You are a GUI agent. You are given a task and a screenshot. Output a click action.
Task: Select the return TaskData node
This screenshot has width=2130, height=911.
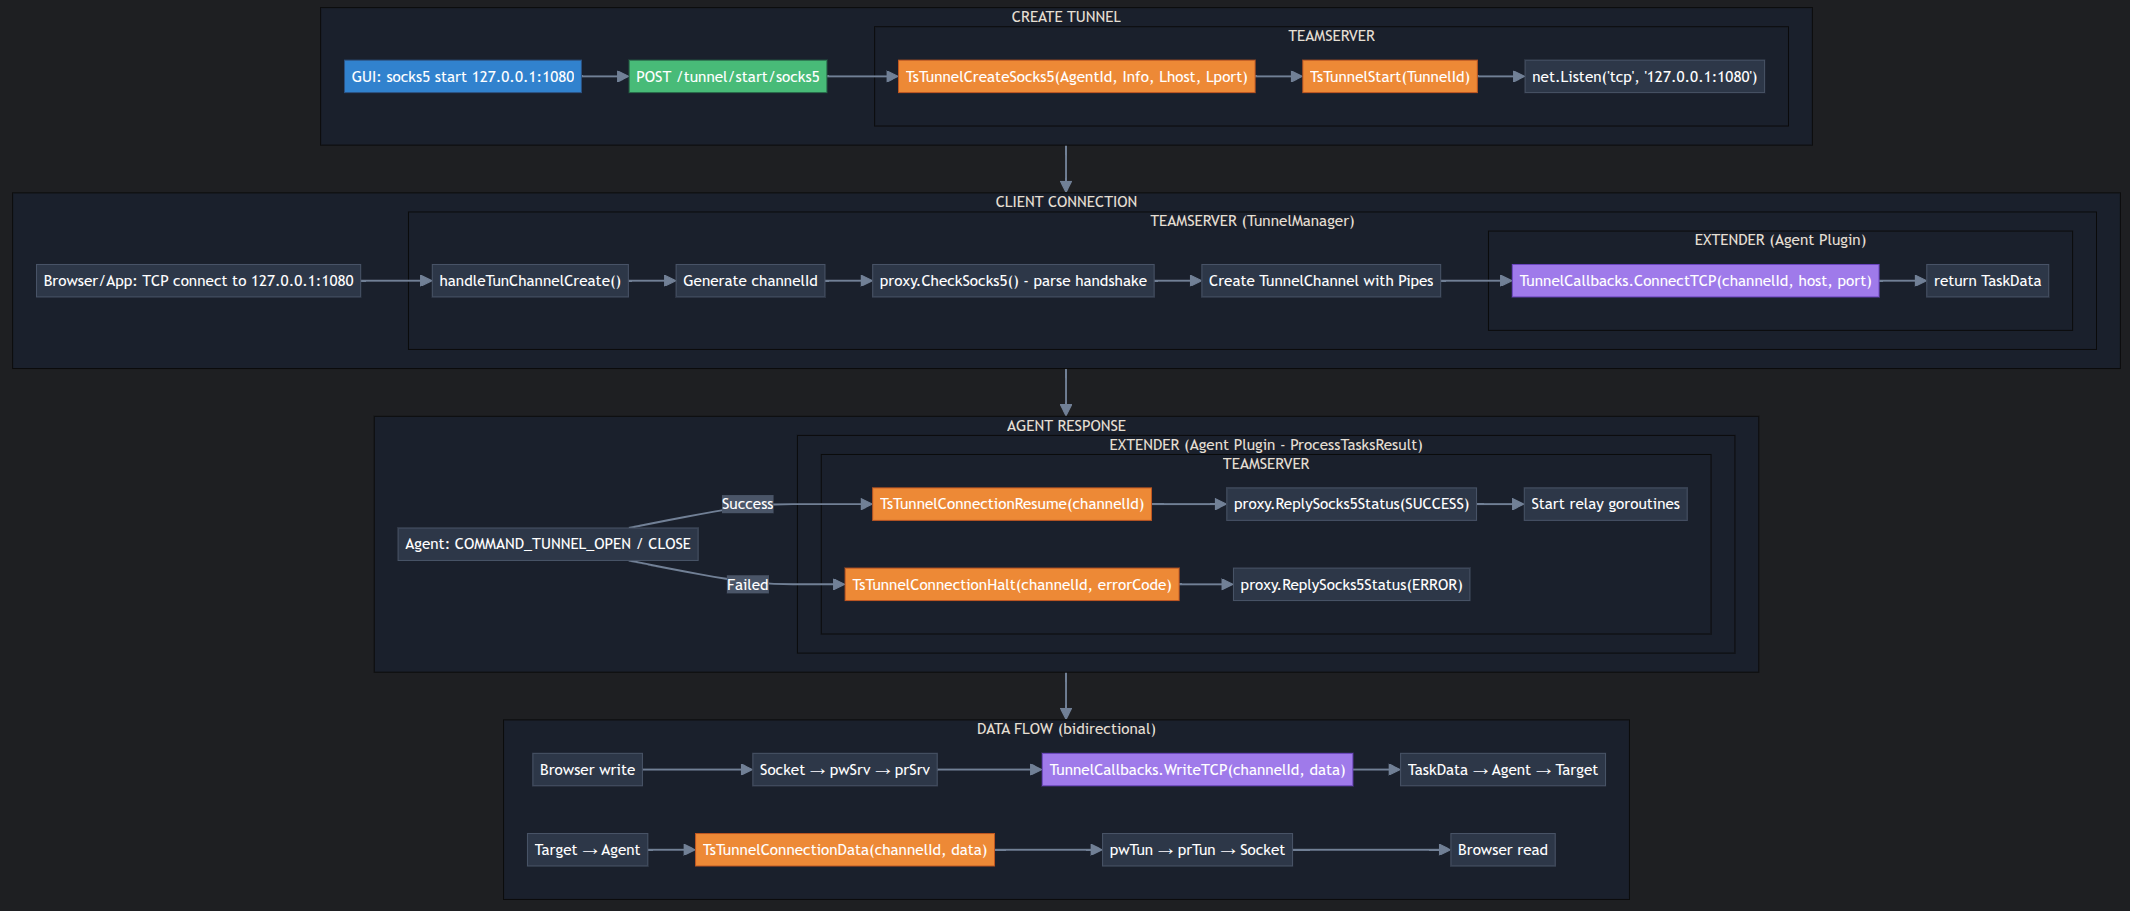tap(1986, 281)
